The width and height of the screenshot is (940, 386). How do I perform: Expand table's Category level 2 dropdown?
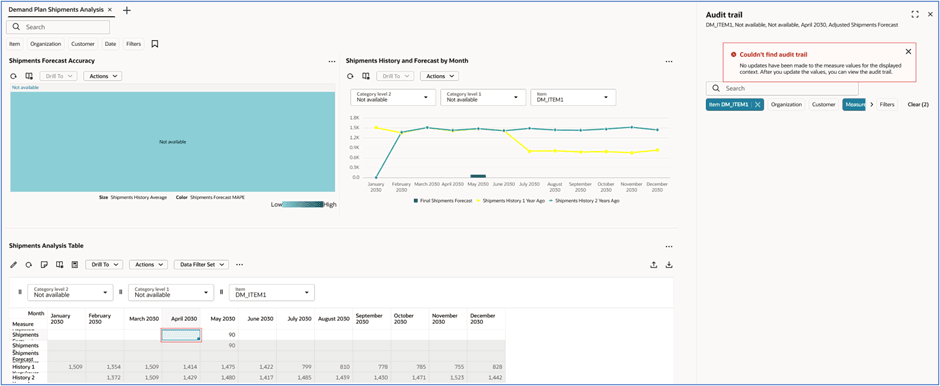click(x=71, y=292)
